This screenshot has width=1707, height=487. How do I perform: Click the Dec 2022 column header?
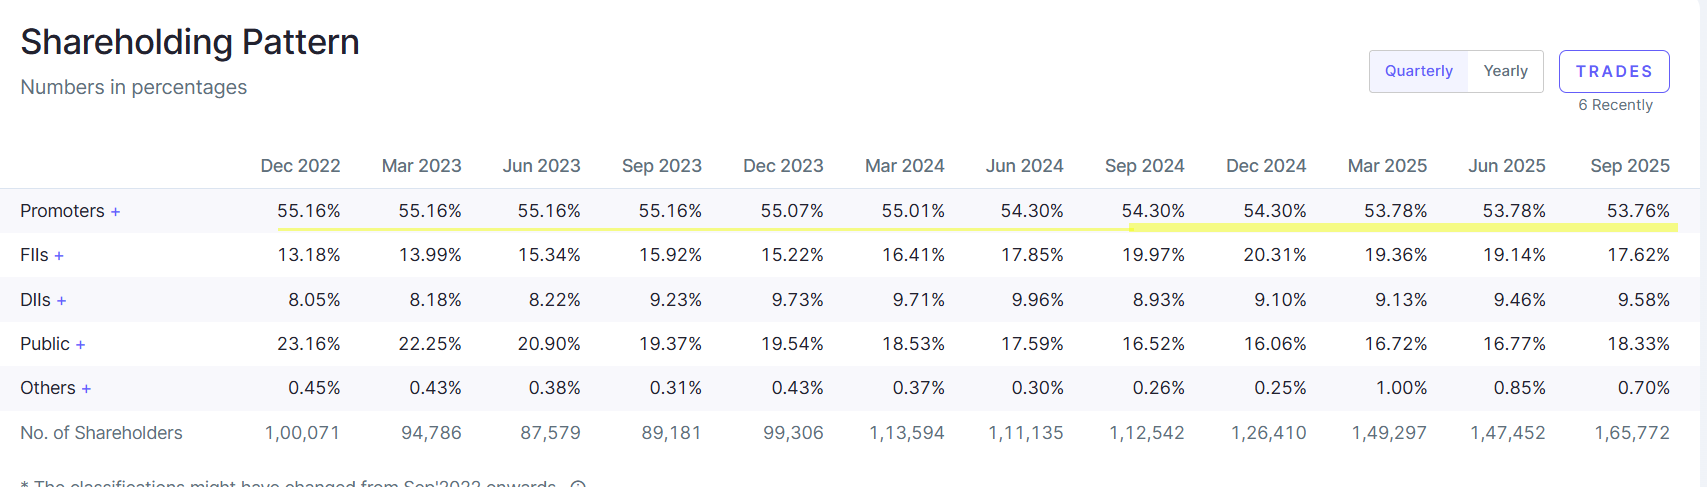point(300,166)
